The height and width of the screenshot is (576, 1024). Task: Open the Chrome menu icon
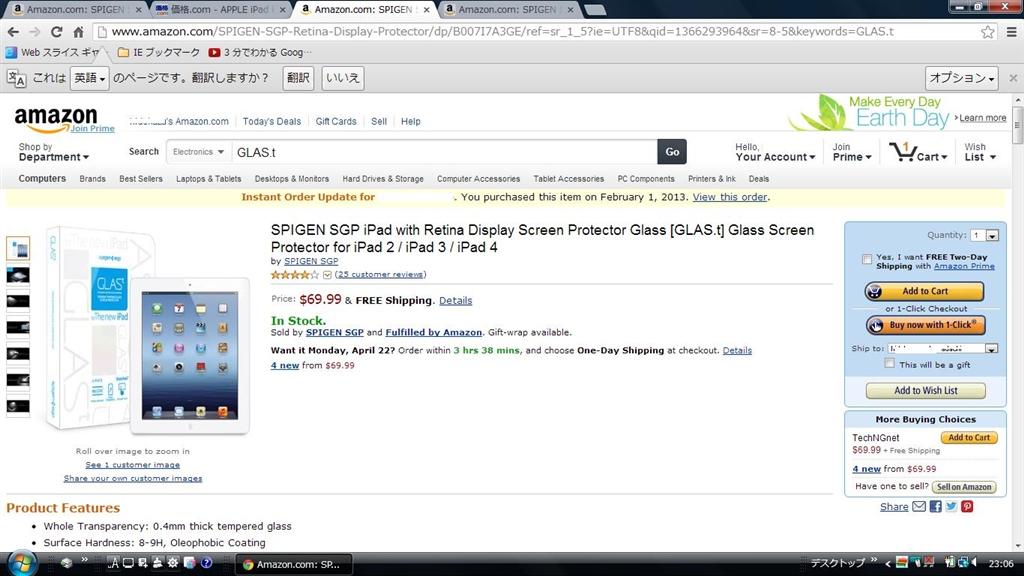(1012, 31)
